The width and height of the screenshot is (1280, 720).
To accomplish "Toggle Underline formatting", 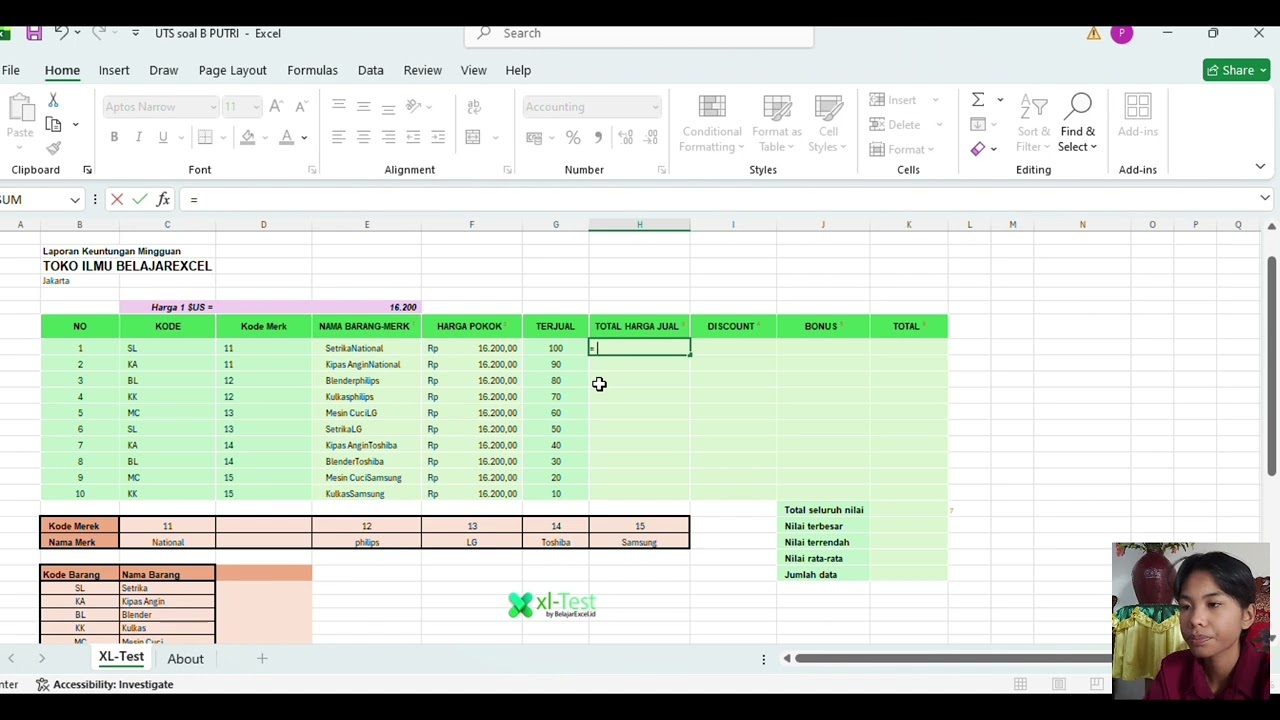I will [162, 137].
